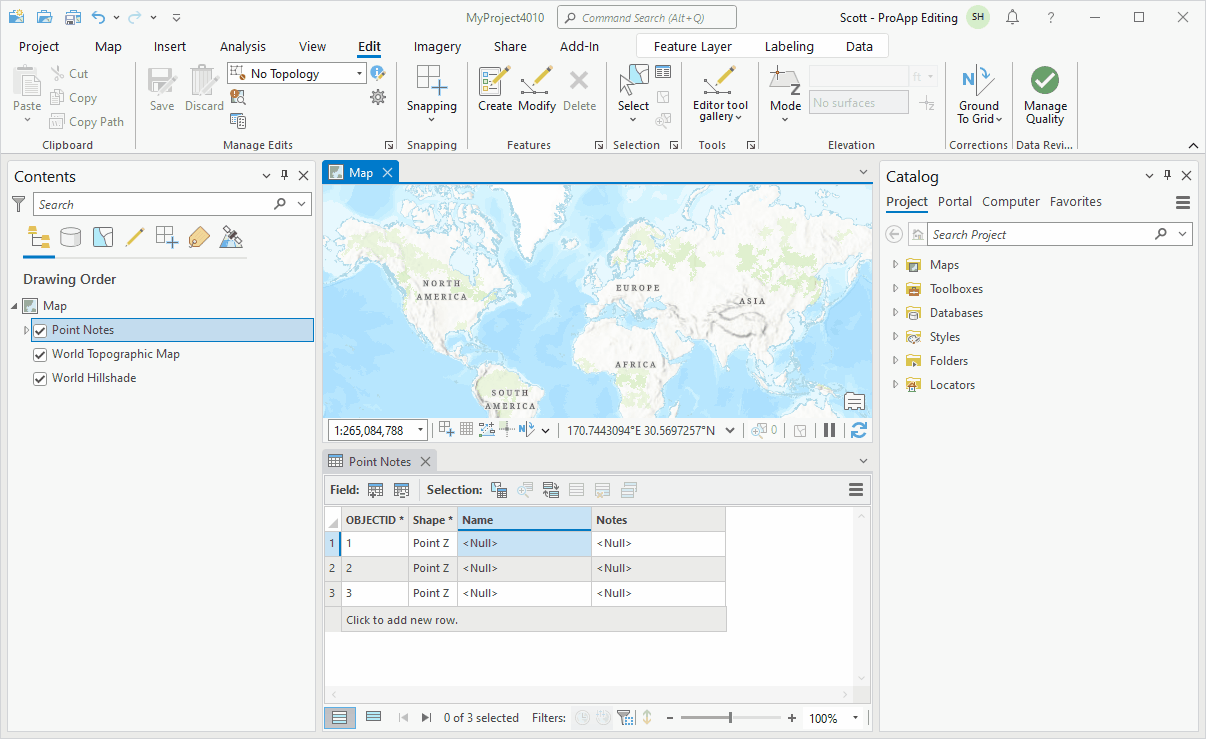Click the Create features icon
Screen dimensions: 1206x739
(494, 82)
